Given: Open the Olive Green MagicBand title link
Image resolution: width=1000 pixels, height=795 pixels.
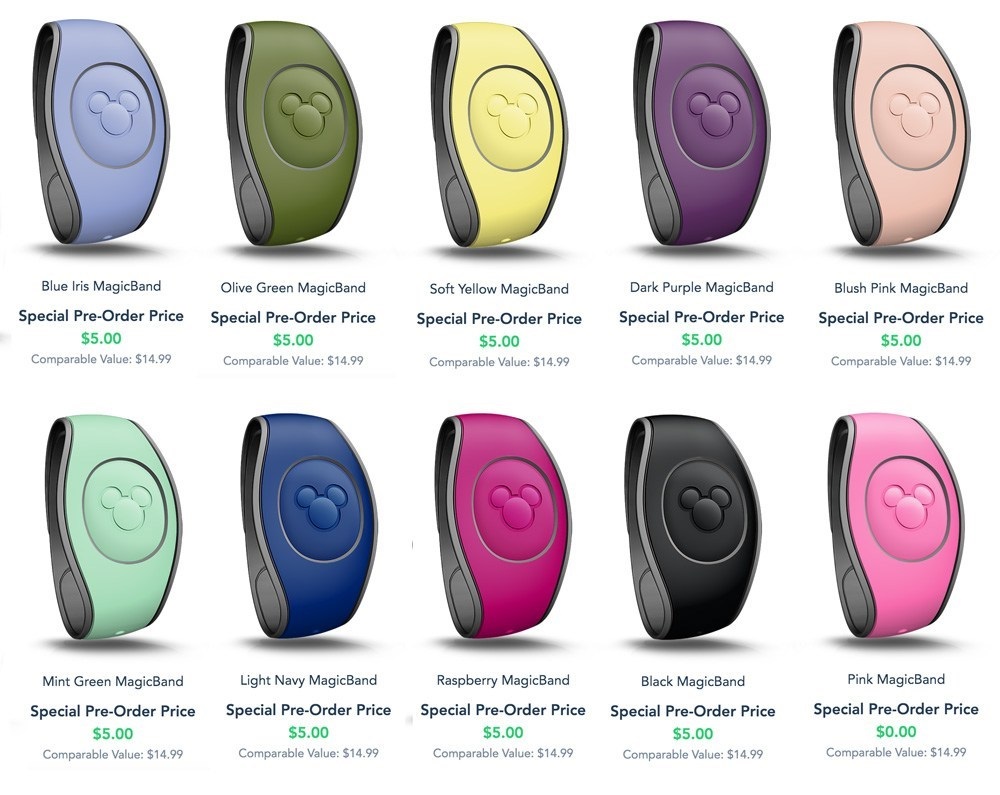Looking at the screenshot, I should (x=293, y=288).
